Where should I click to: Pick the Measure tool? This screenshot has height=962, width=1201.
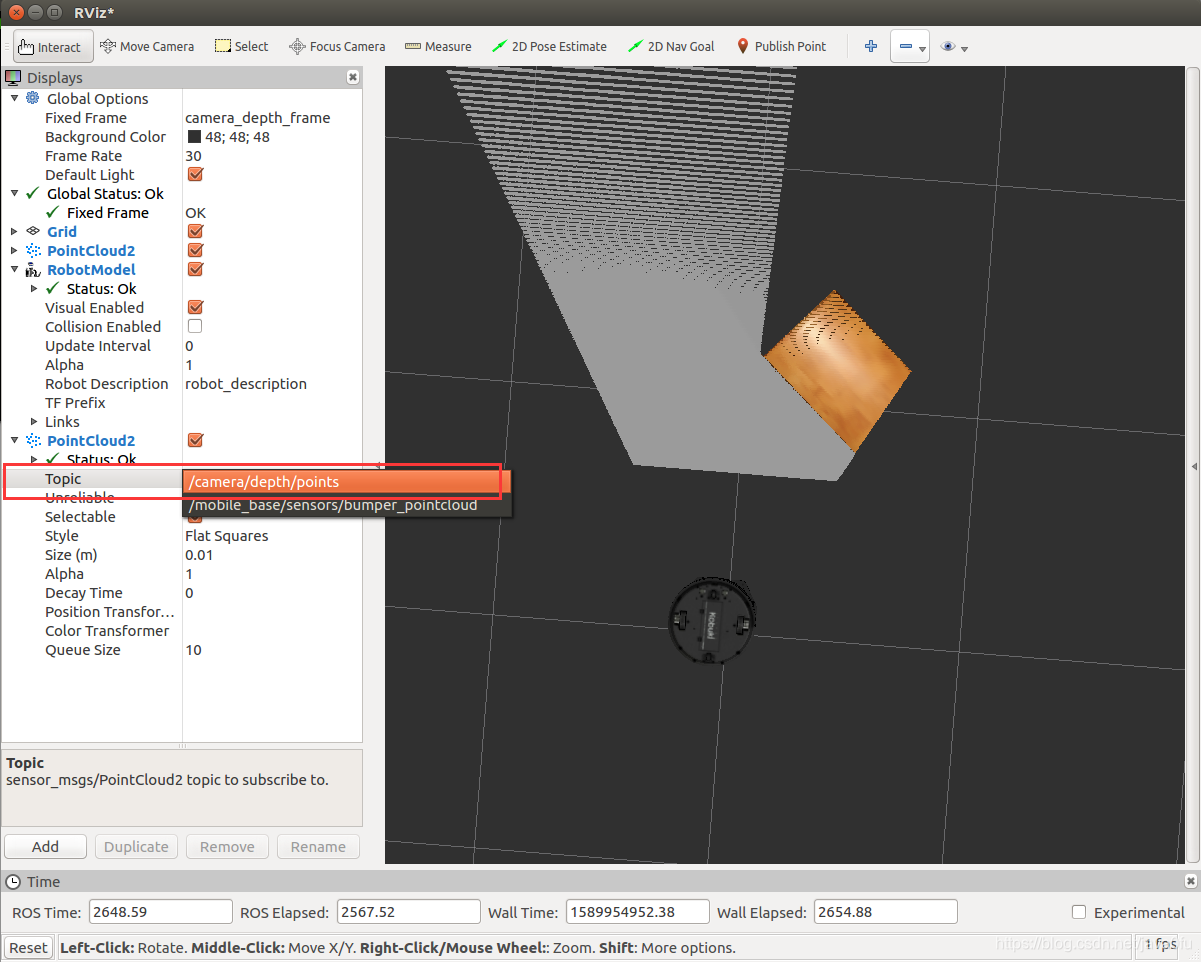[438, 46]
